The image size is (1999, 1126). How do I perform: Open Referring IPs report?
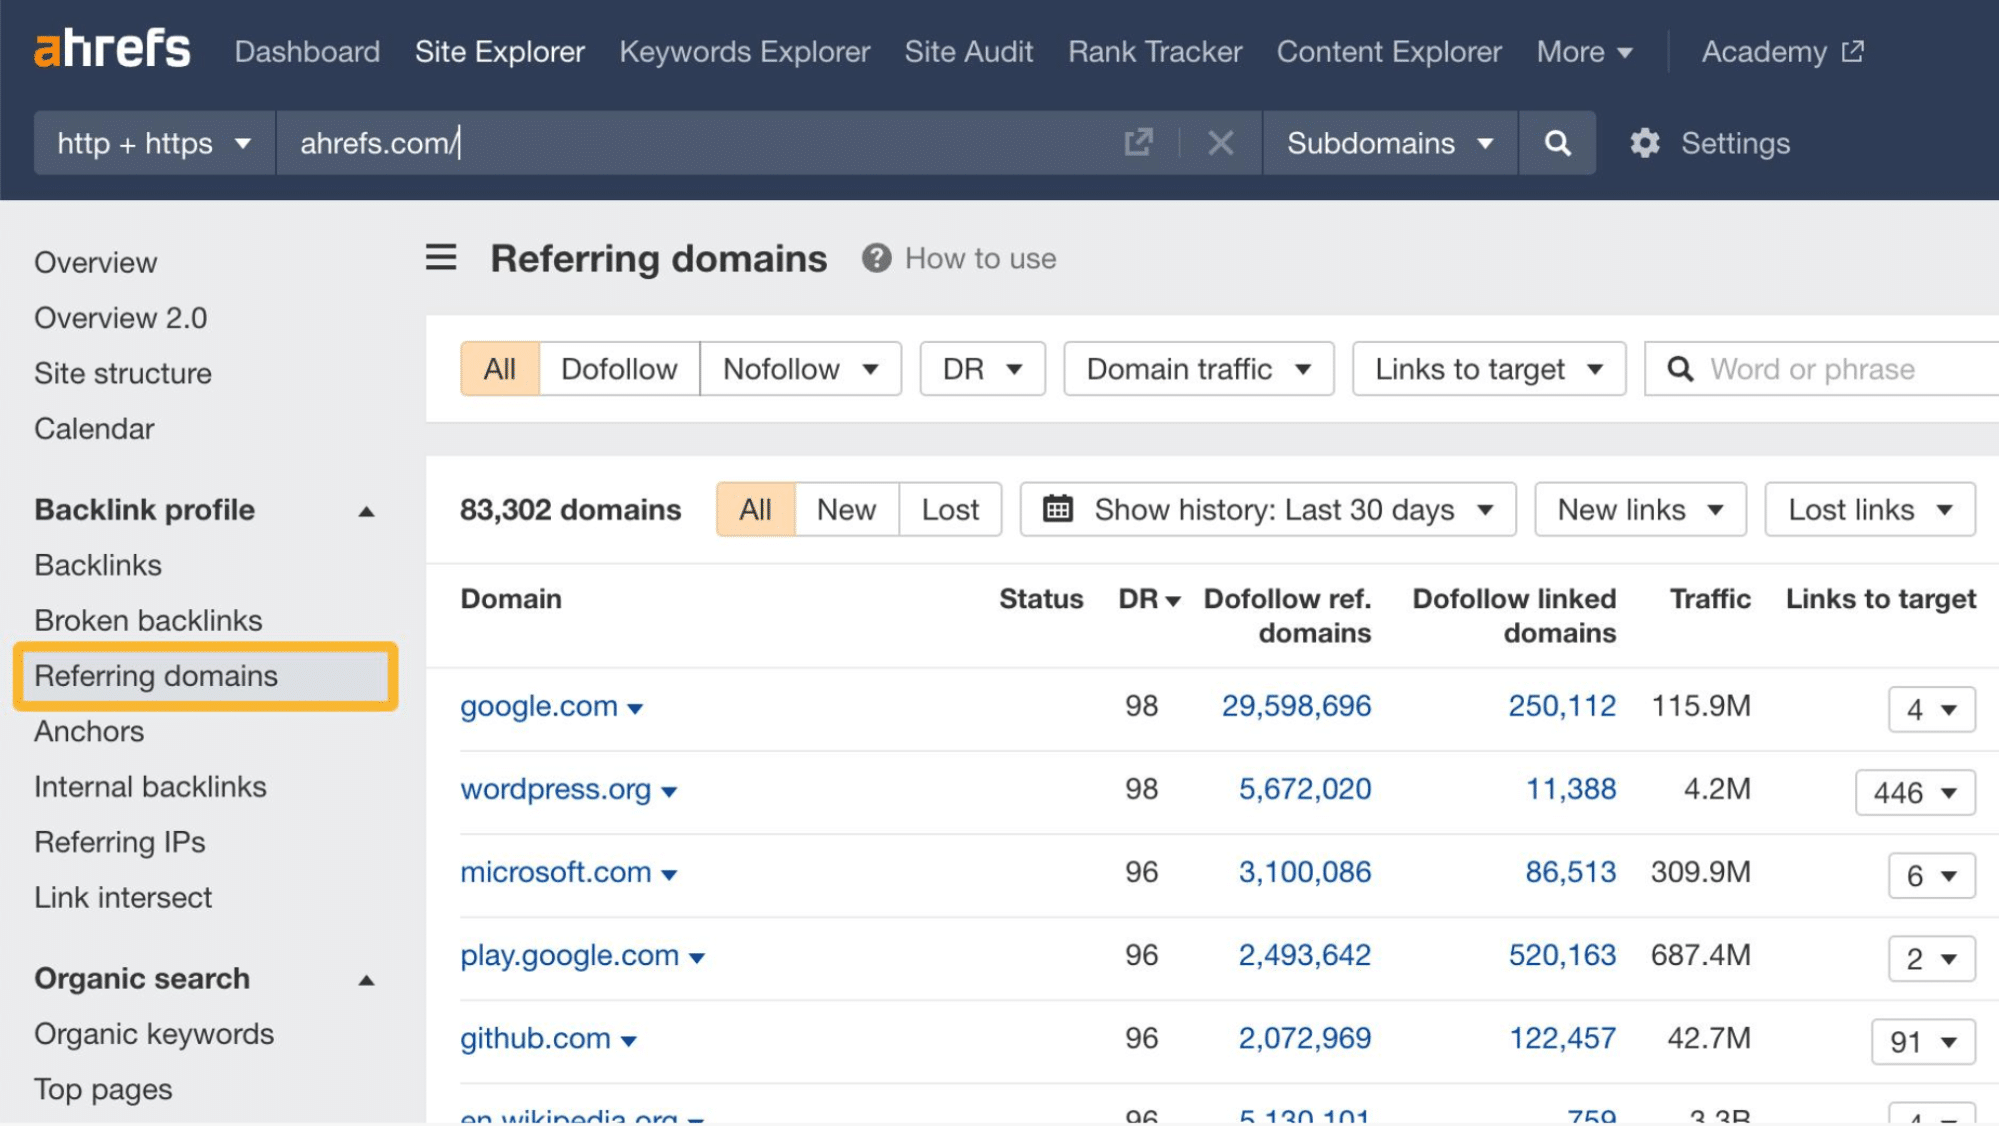(x=120, y=842)
